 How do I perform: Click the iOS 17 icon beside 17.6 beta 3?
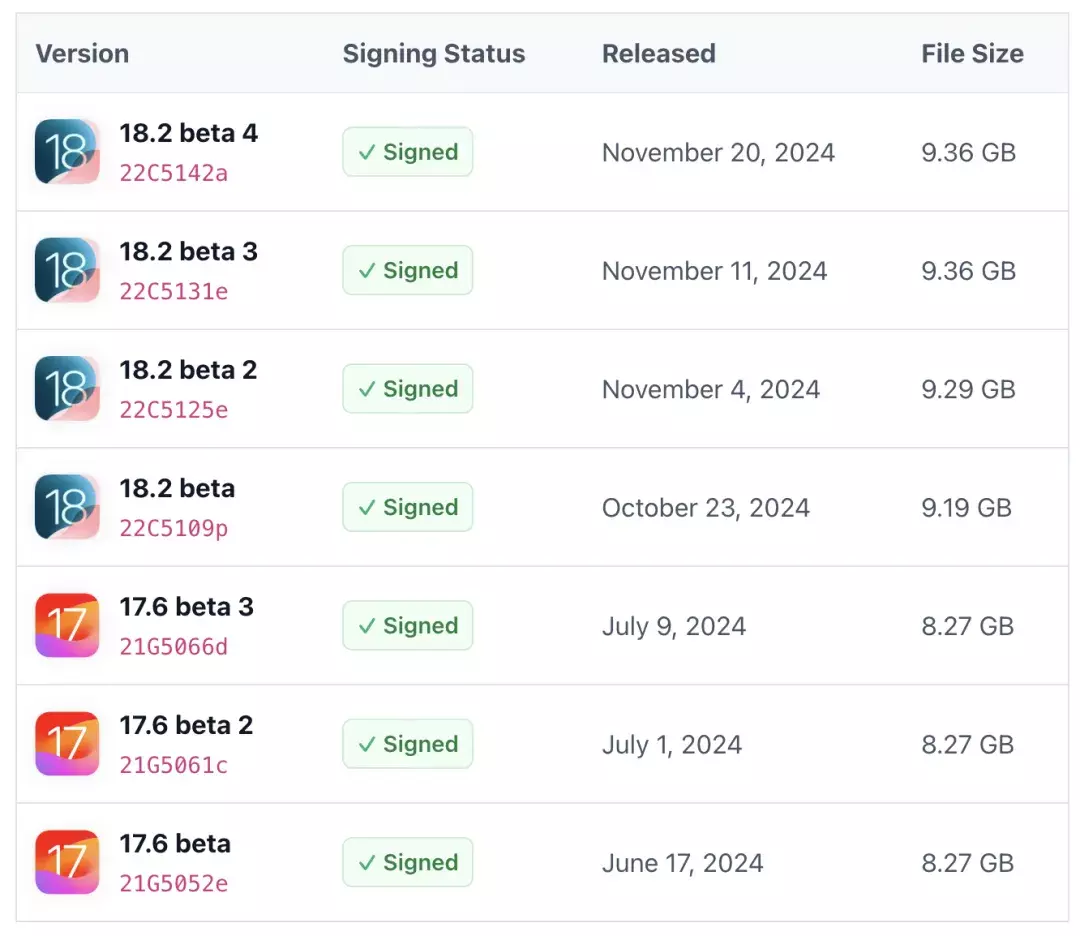click(x=67, y=626)
